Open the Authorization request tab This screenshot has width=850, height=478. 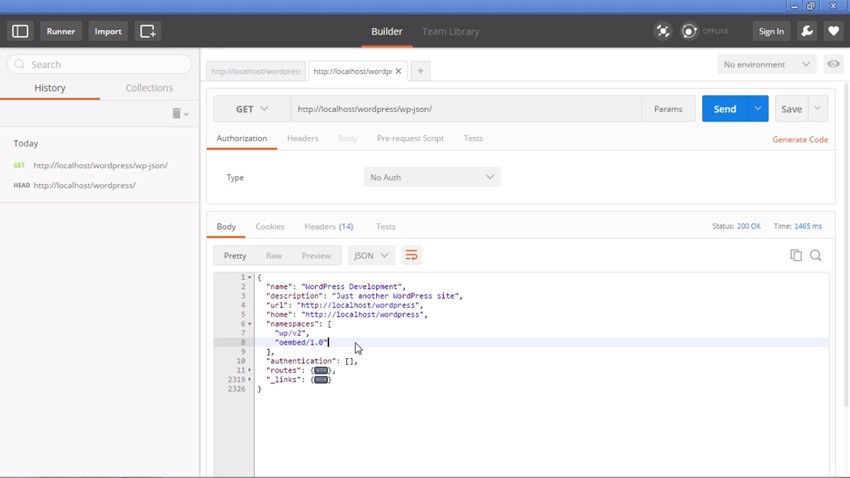(242, 138)
